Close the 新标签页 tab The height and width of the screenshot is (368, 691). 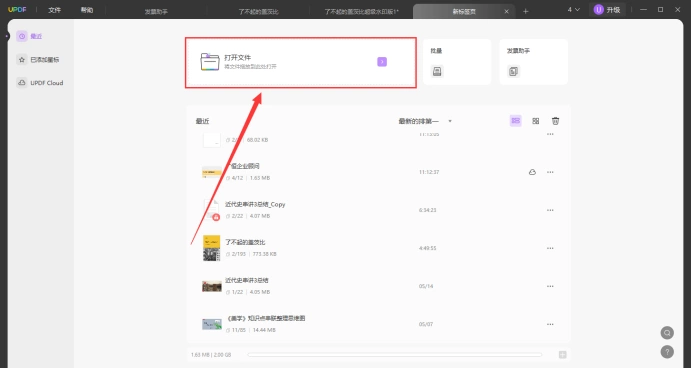pyautogui.click(x=506, y=11)
